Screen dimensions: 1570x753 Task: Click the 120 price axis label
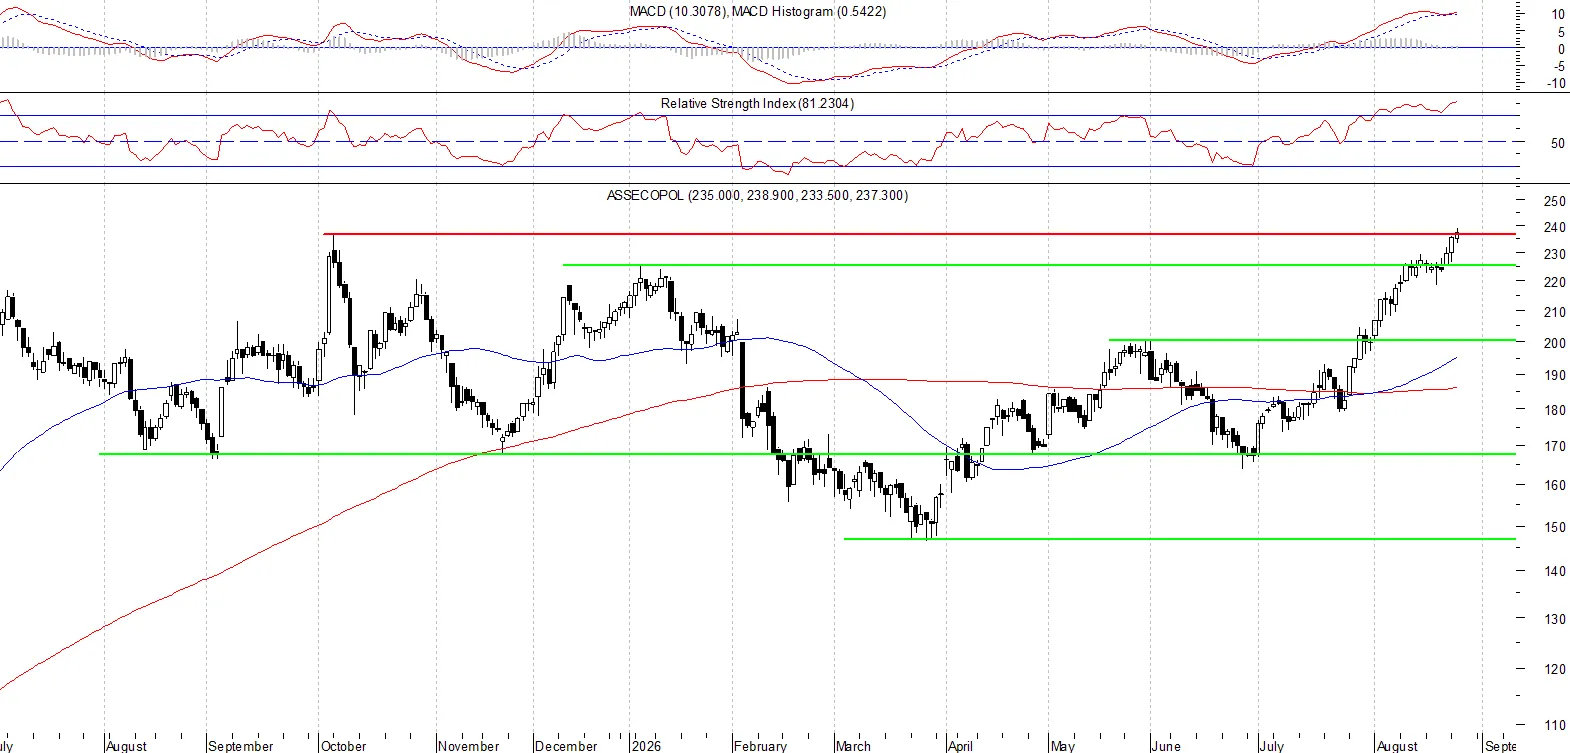1555,670
